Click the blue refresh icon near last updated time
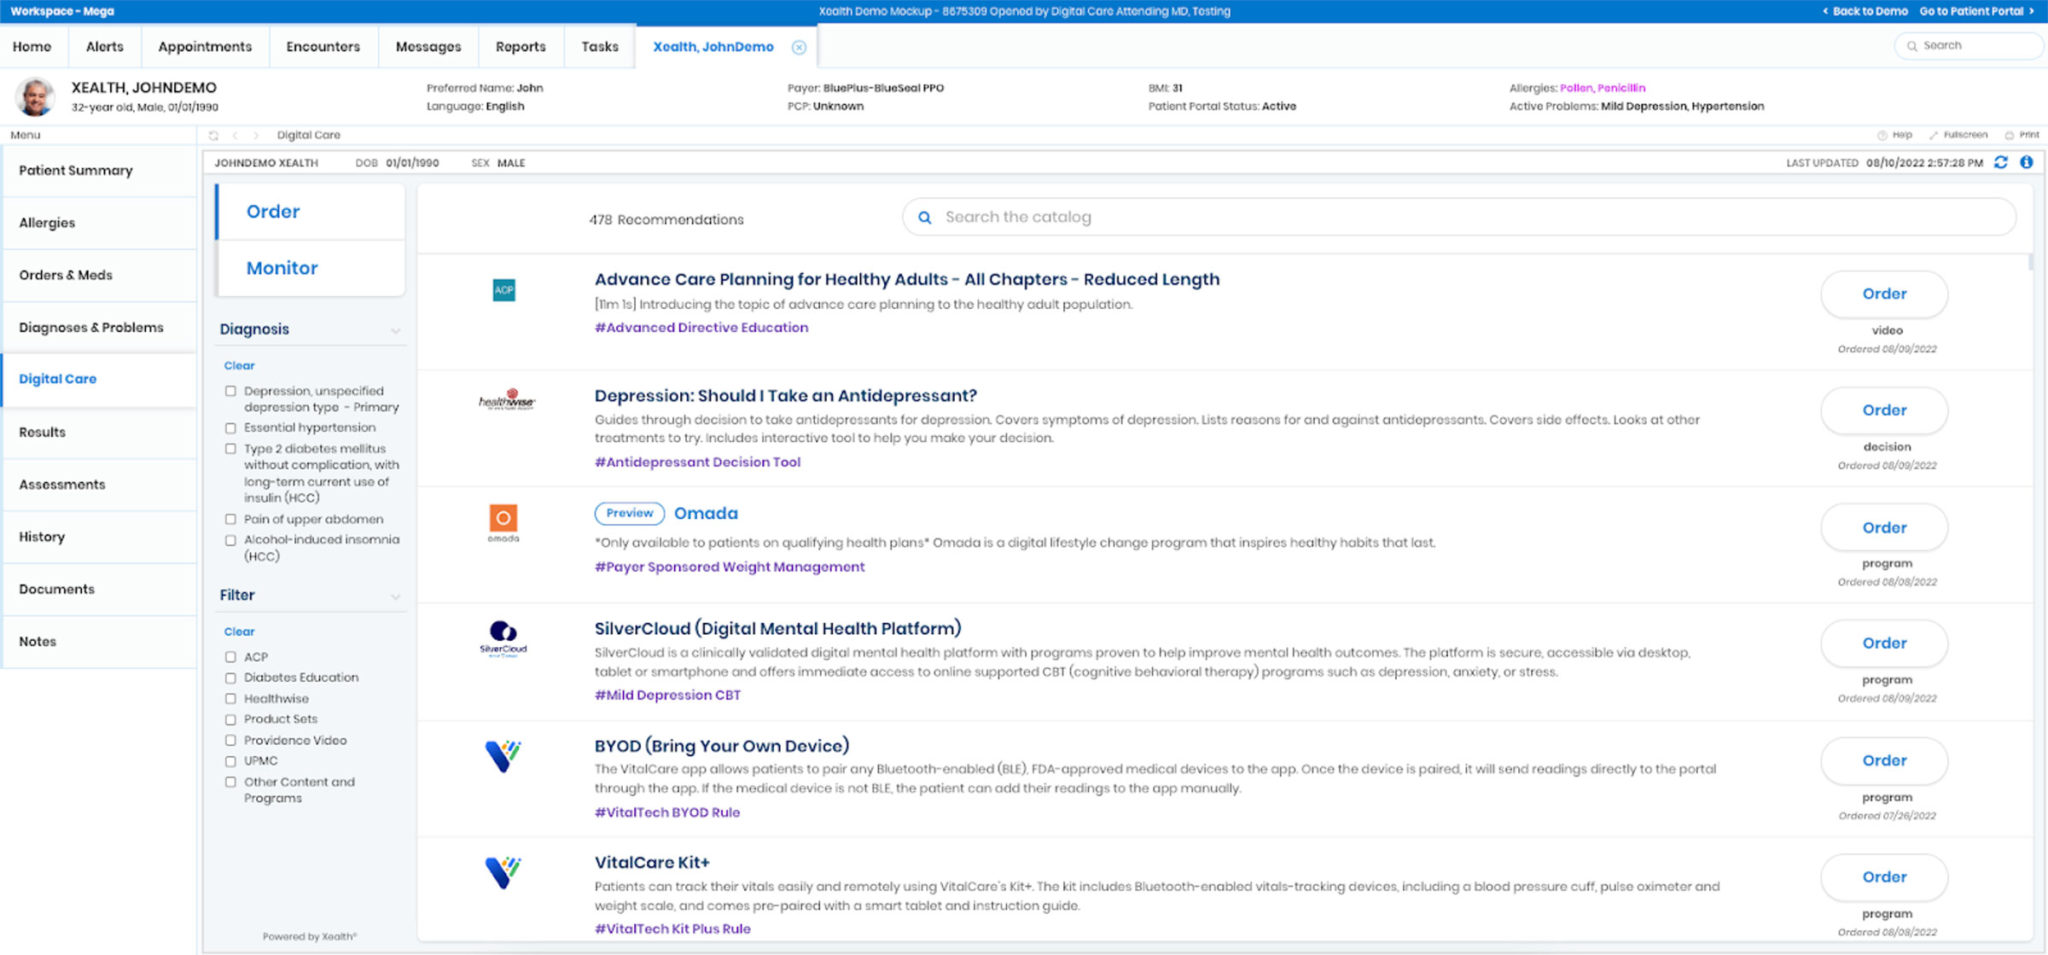 click(x=2000, y=162)
